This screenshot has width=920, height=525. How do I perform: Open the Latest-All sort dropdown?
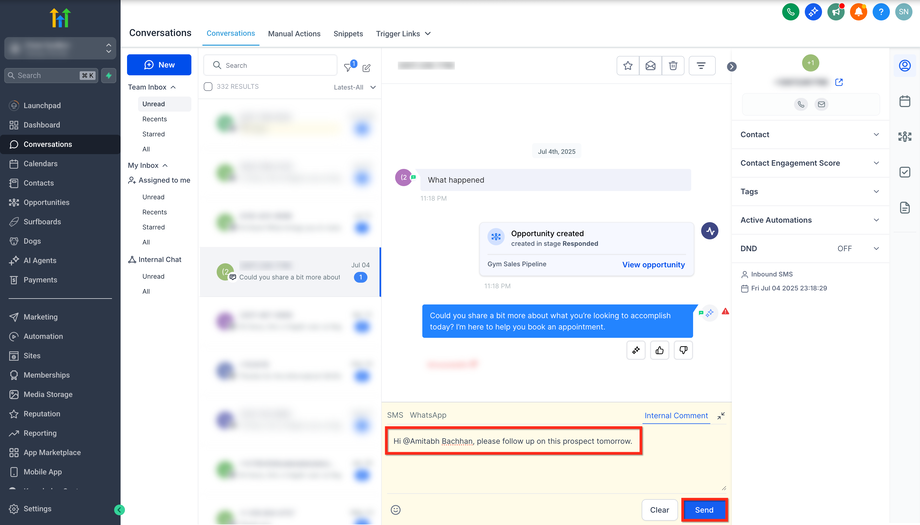click(354, 87)
